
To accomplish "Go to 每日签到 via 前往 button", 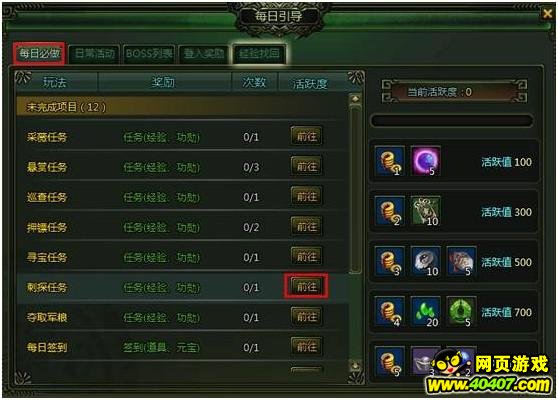I will coord(306,346).
